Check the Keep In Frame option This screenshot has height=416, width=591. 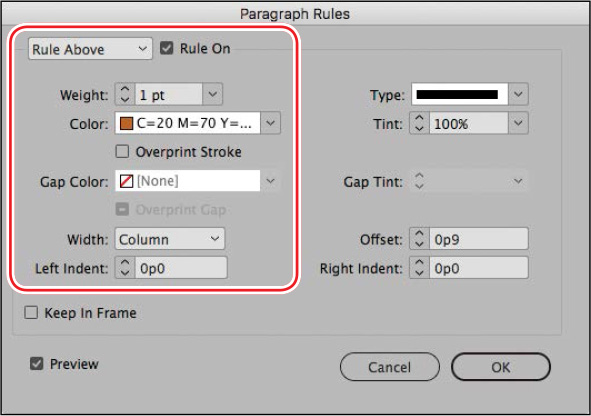[x=31, y=312]
